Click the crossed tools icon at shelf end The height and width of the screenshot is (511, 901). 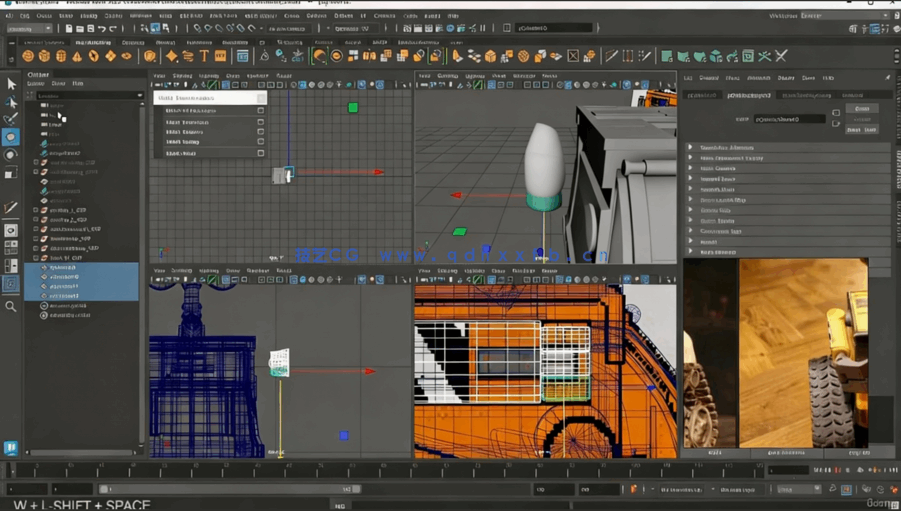coord(781,57)
